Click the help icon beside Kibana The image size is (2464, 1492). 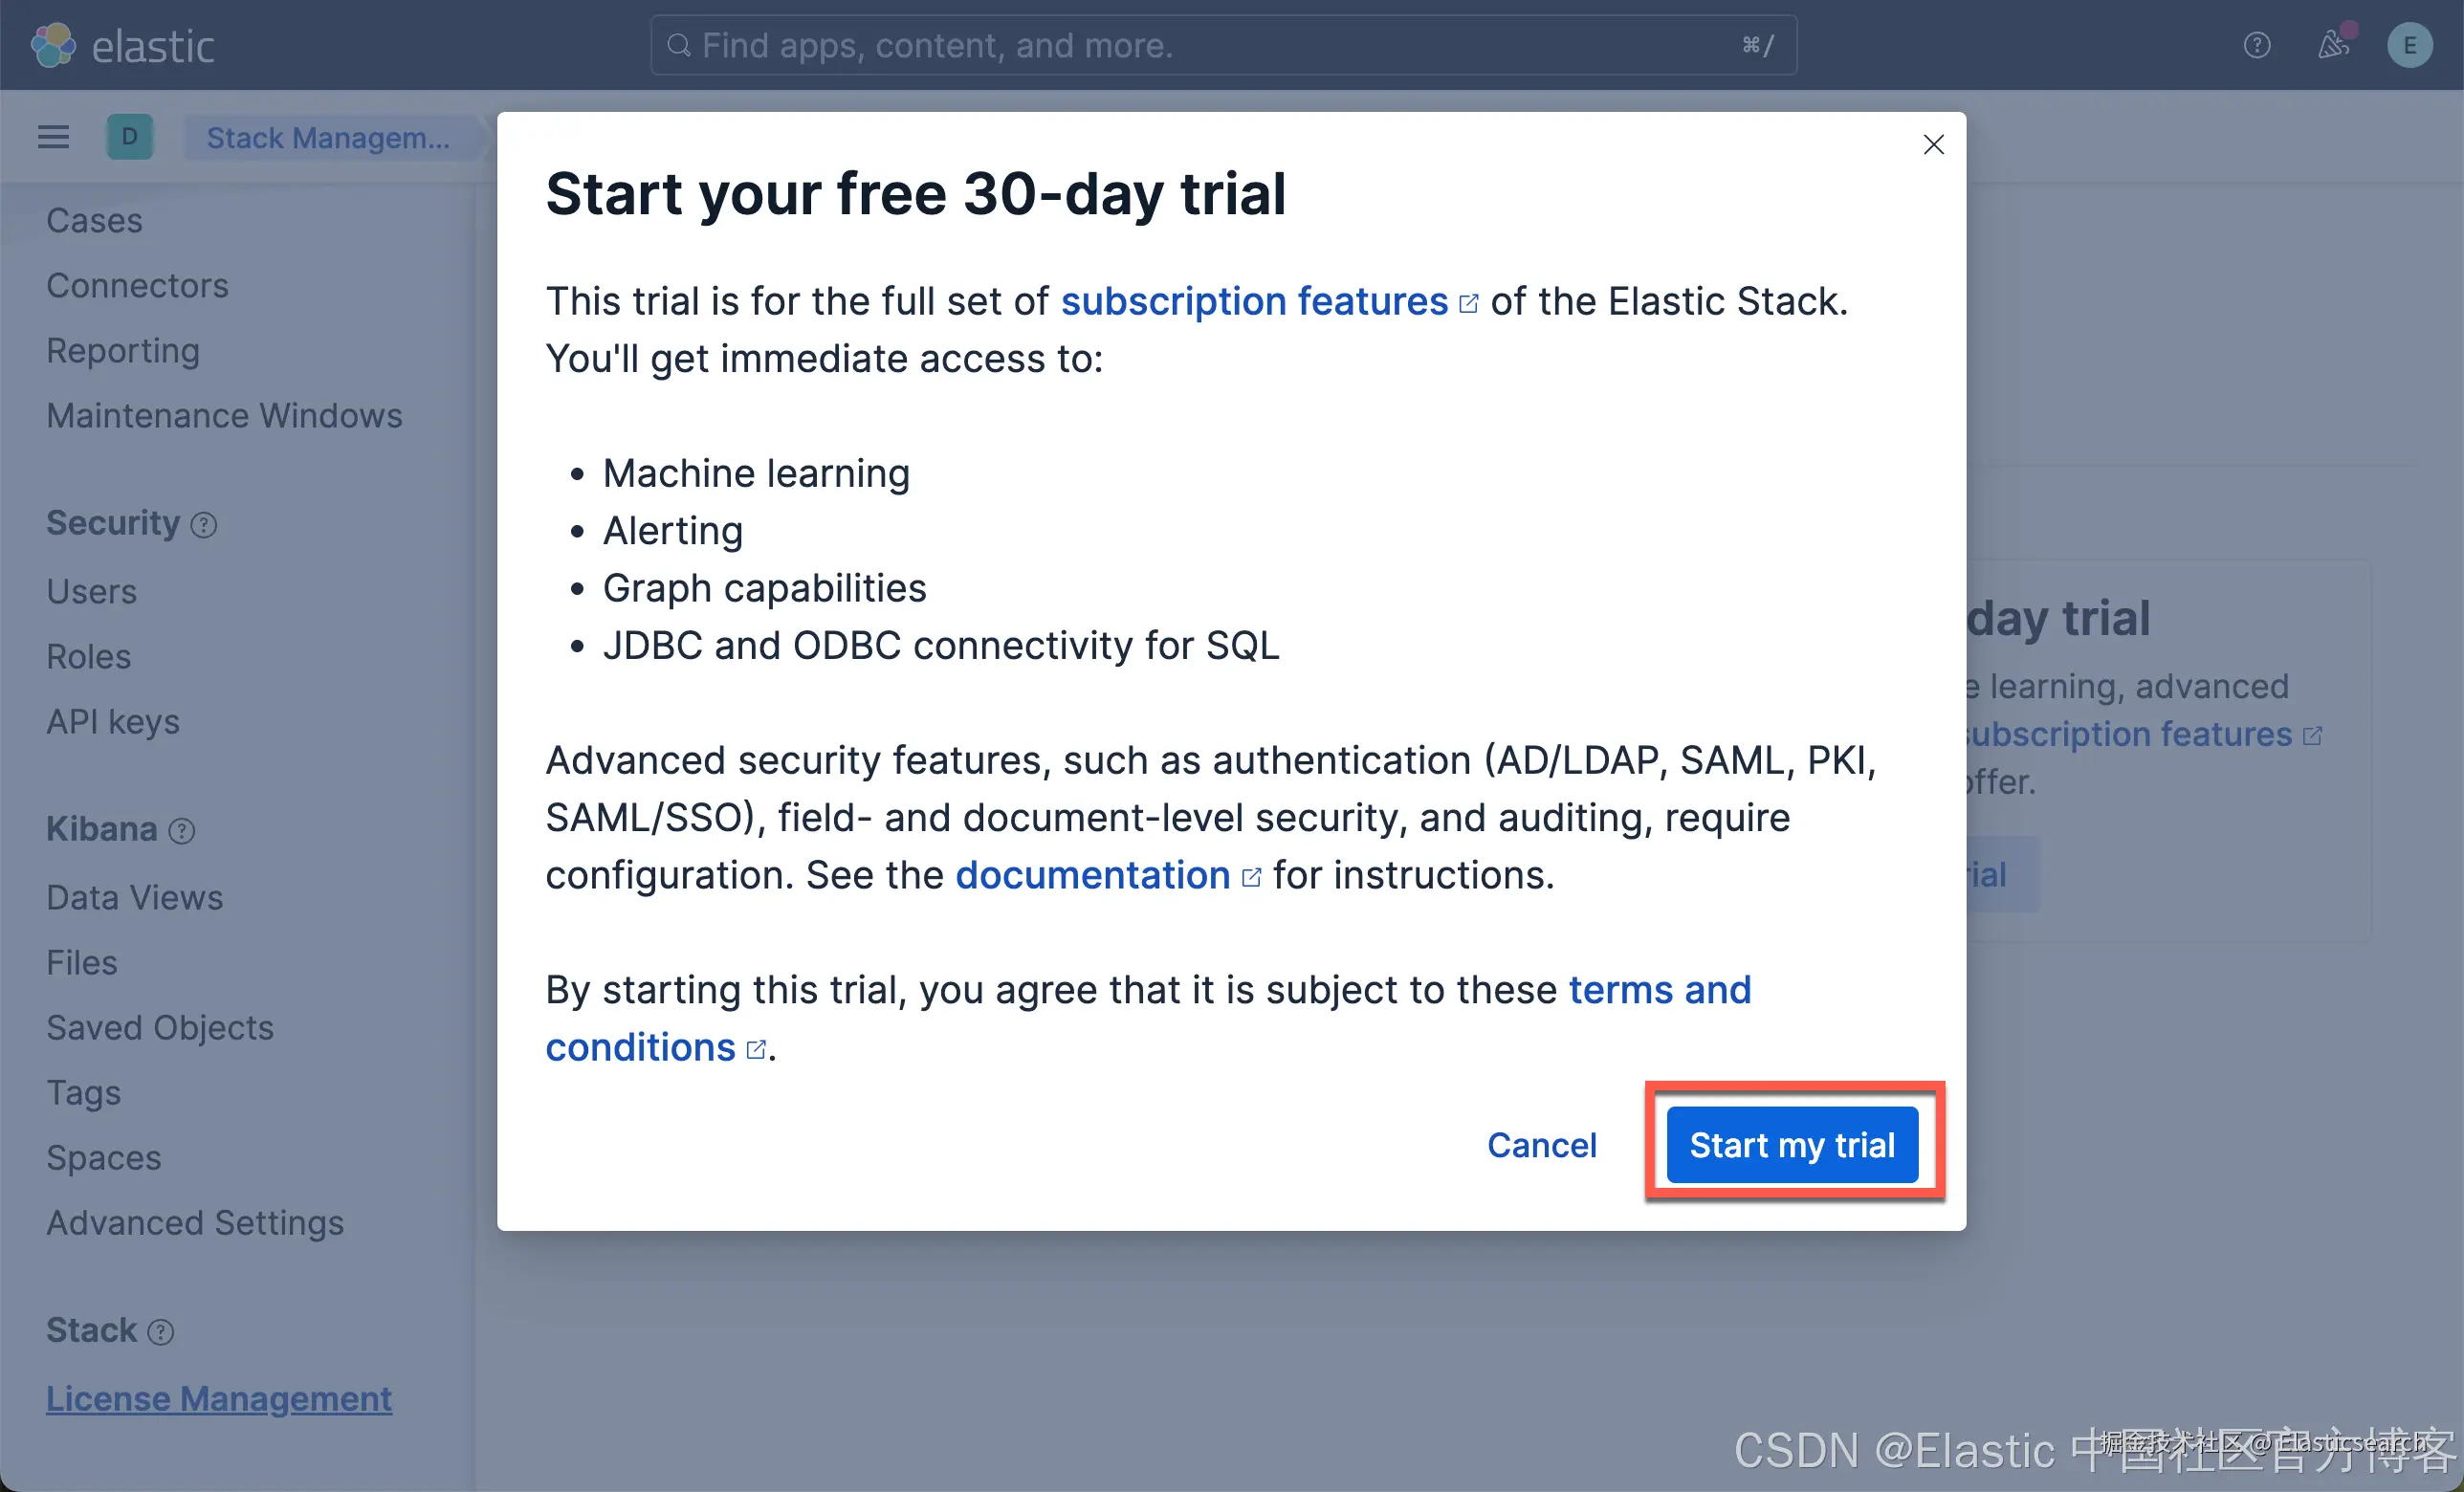point(182,831)
